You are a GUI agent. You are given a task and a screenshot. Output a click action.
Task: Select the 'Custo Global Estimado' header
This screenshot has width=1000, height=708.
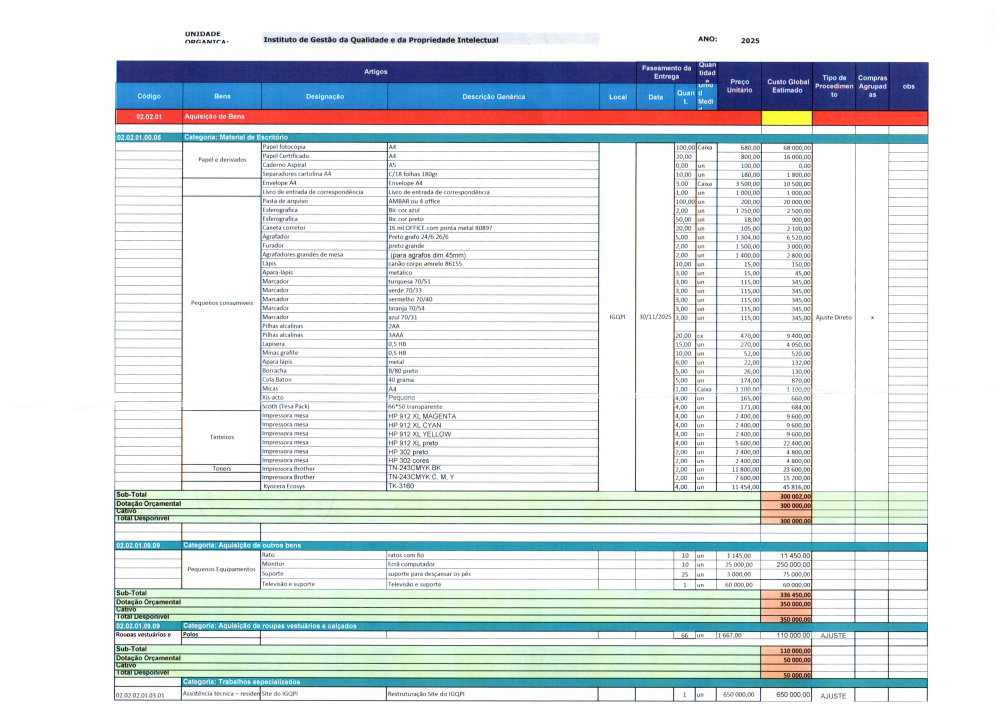787,86
